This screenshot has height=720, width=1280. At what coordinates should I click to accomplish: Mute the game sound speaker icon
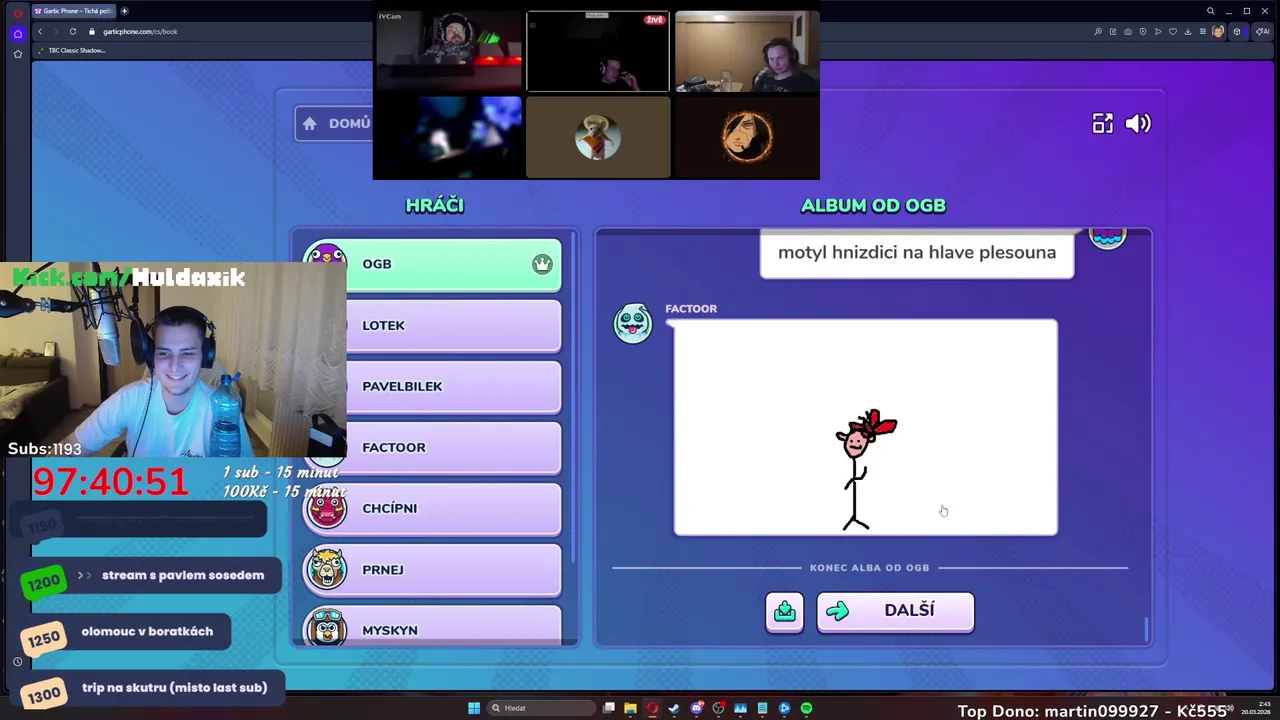click(x=1138, y=123)
